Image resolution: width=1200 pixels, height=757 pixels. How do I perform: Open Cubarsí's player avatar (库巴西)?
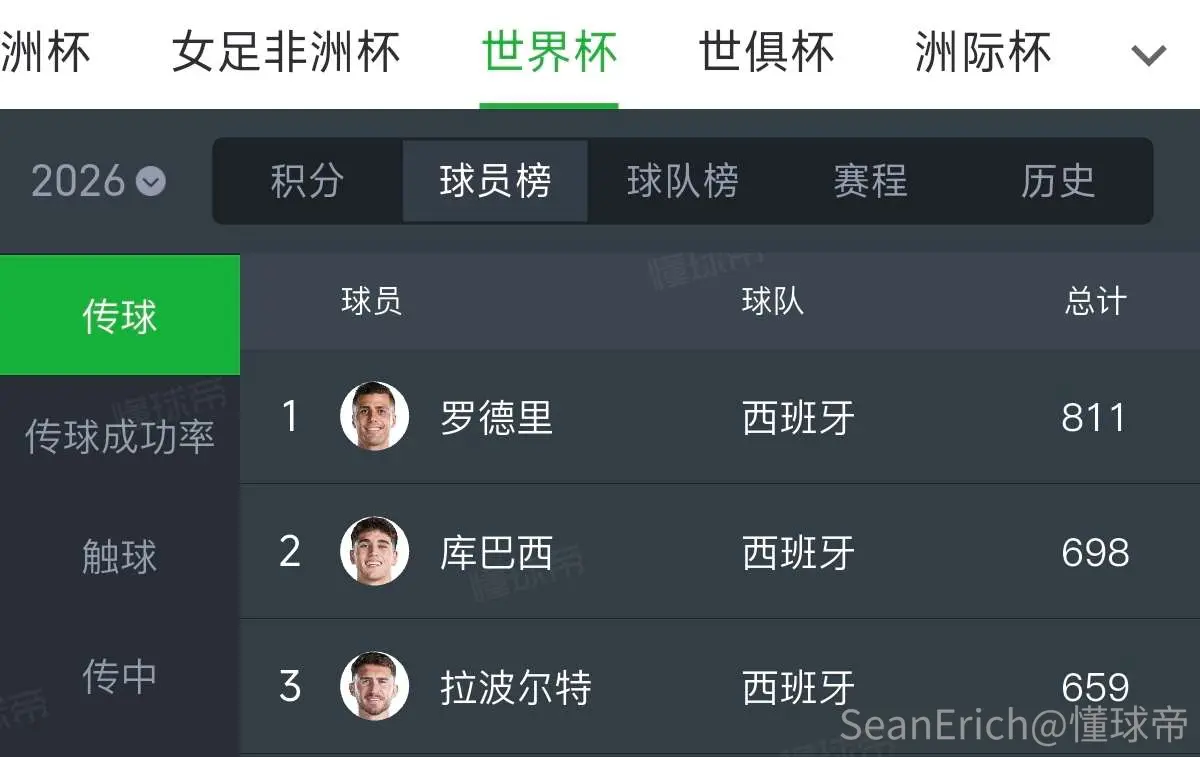(374, 551)
